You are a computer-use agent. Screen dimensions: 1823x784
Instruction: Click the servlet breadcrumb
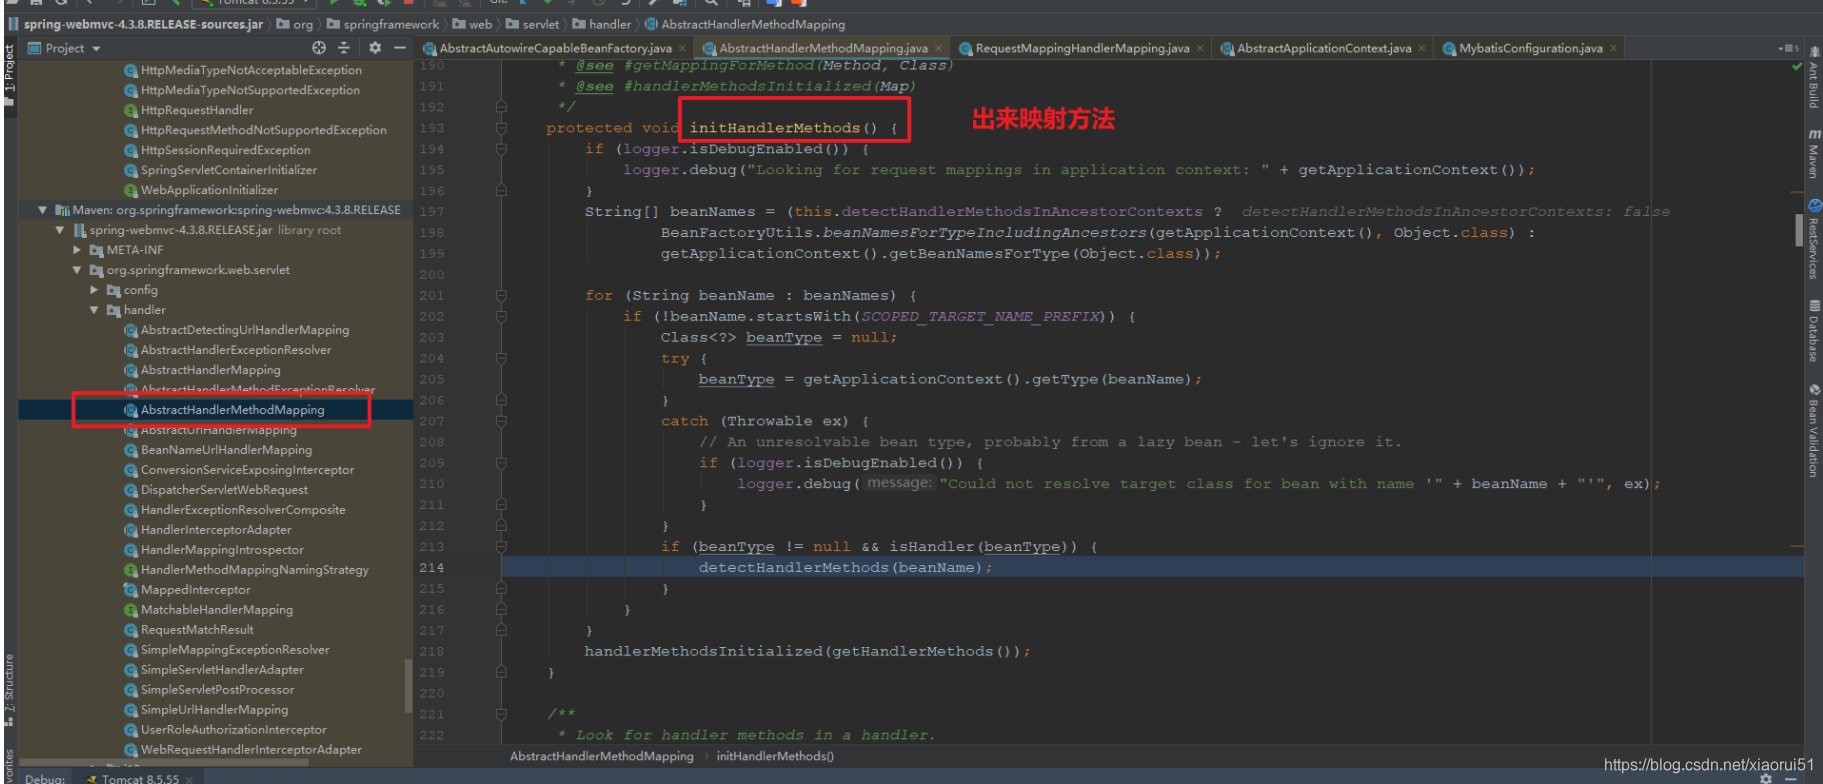click(533, 24)
